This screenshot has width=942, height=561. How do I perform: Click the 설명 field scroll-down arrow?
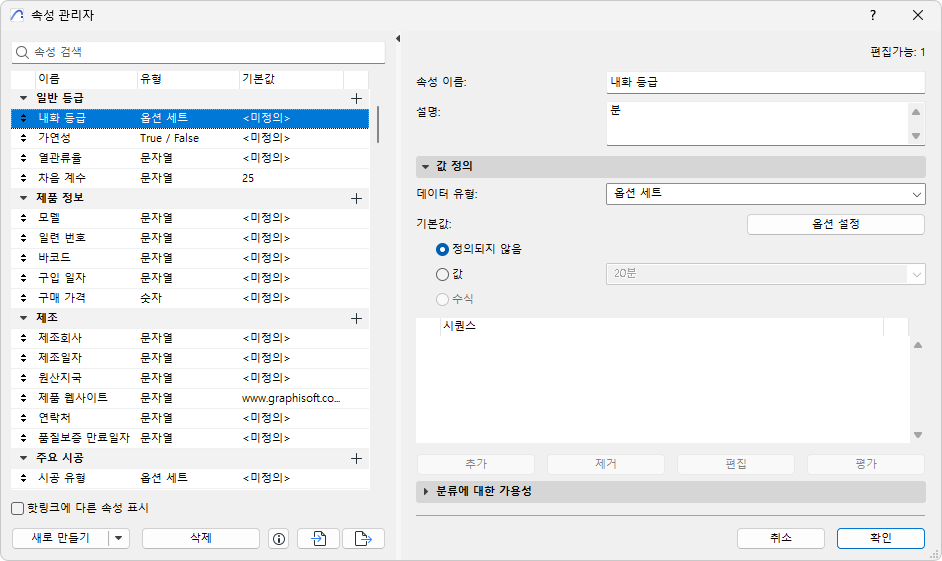coord(916,136)
